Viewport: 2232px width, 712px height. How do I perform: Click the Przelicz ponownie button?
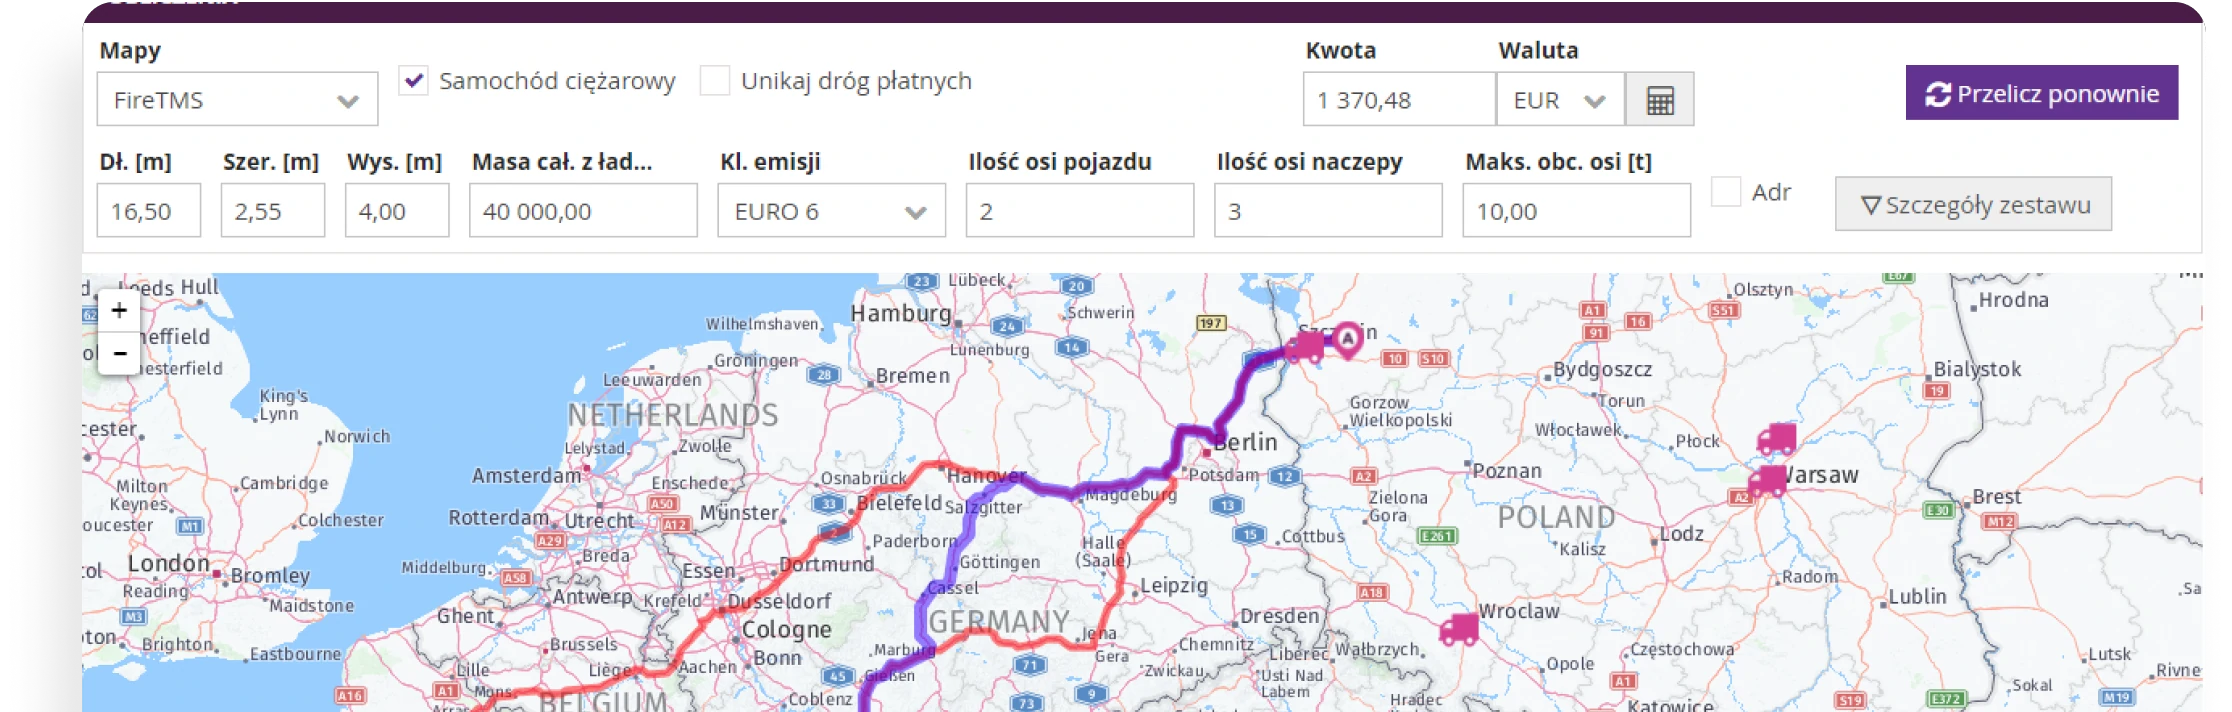[2041, 93]
